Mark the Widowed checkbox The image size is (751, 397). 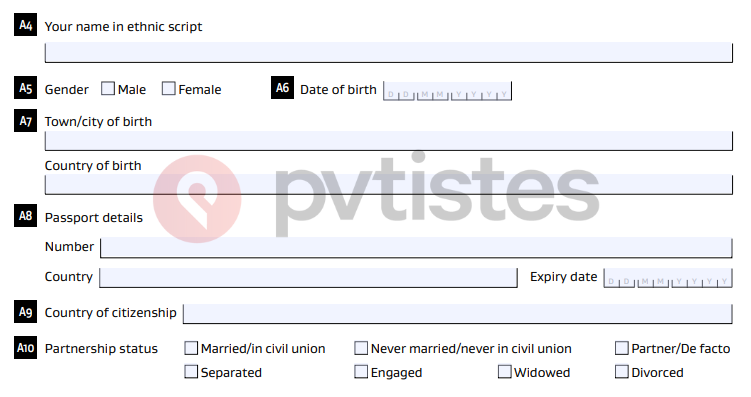coord(504,372)
